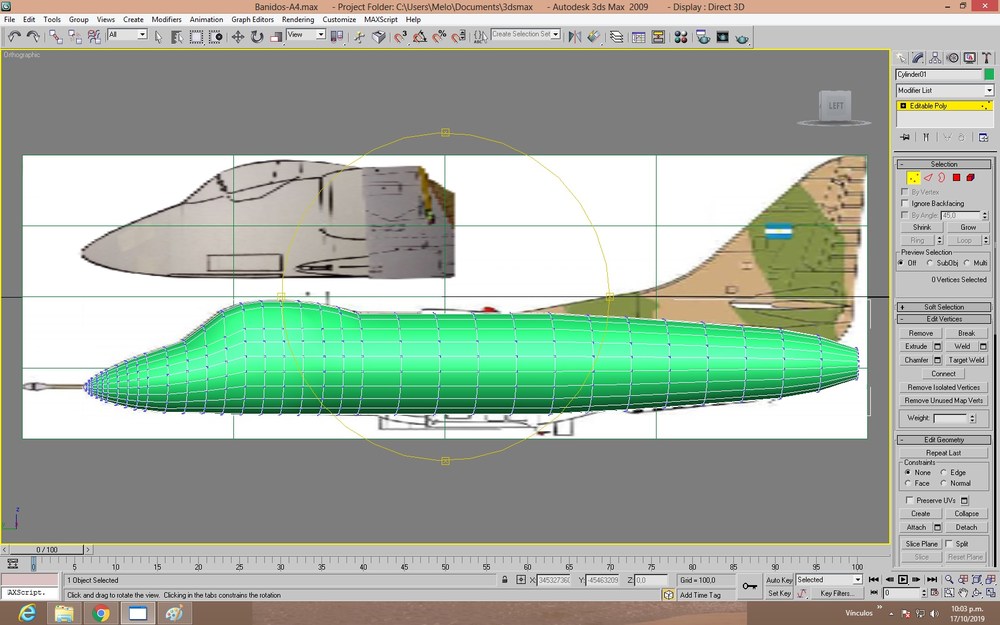This screenshot has width=1000, height=625.
Task: Open the Customize menu
Action: [339, 19]
